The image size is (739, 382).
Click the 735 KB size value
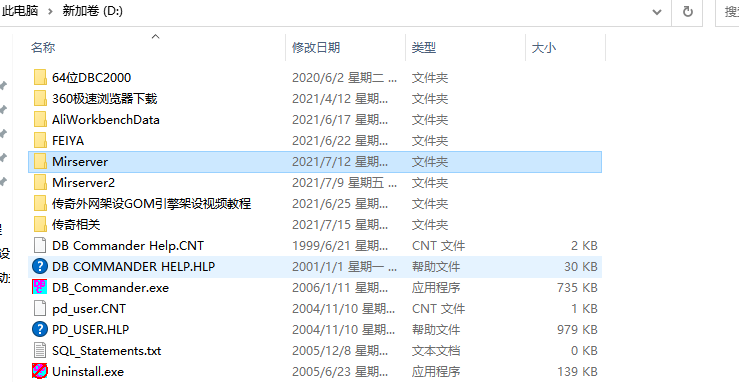coord(577,287)
